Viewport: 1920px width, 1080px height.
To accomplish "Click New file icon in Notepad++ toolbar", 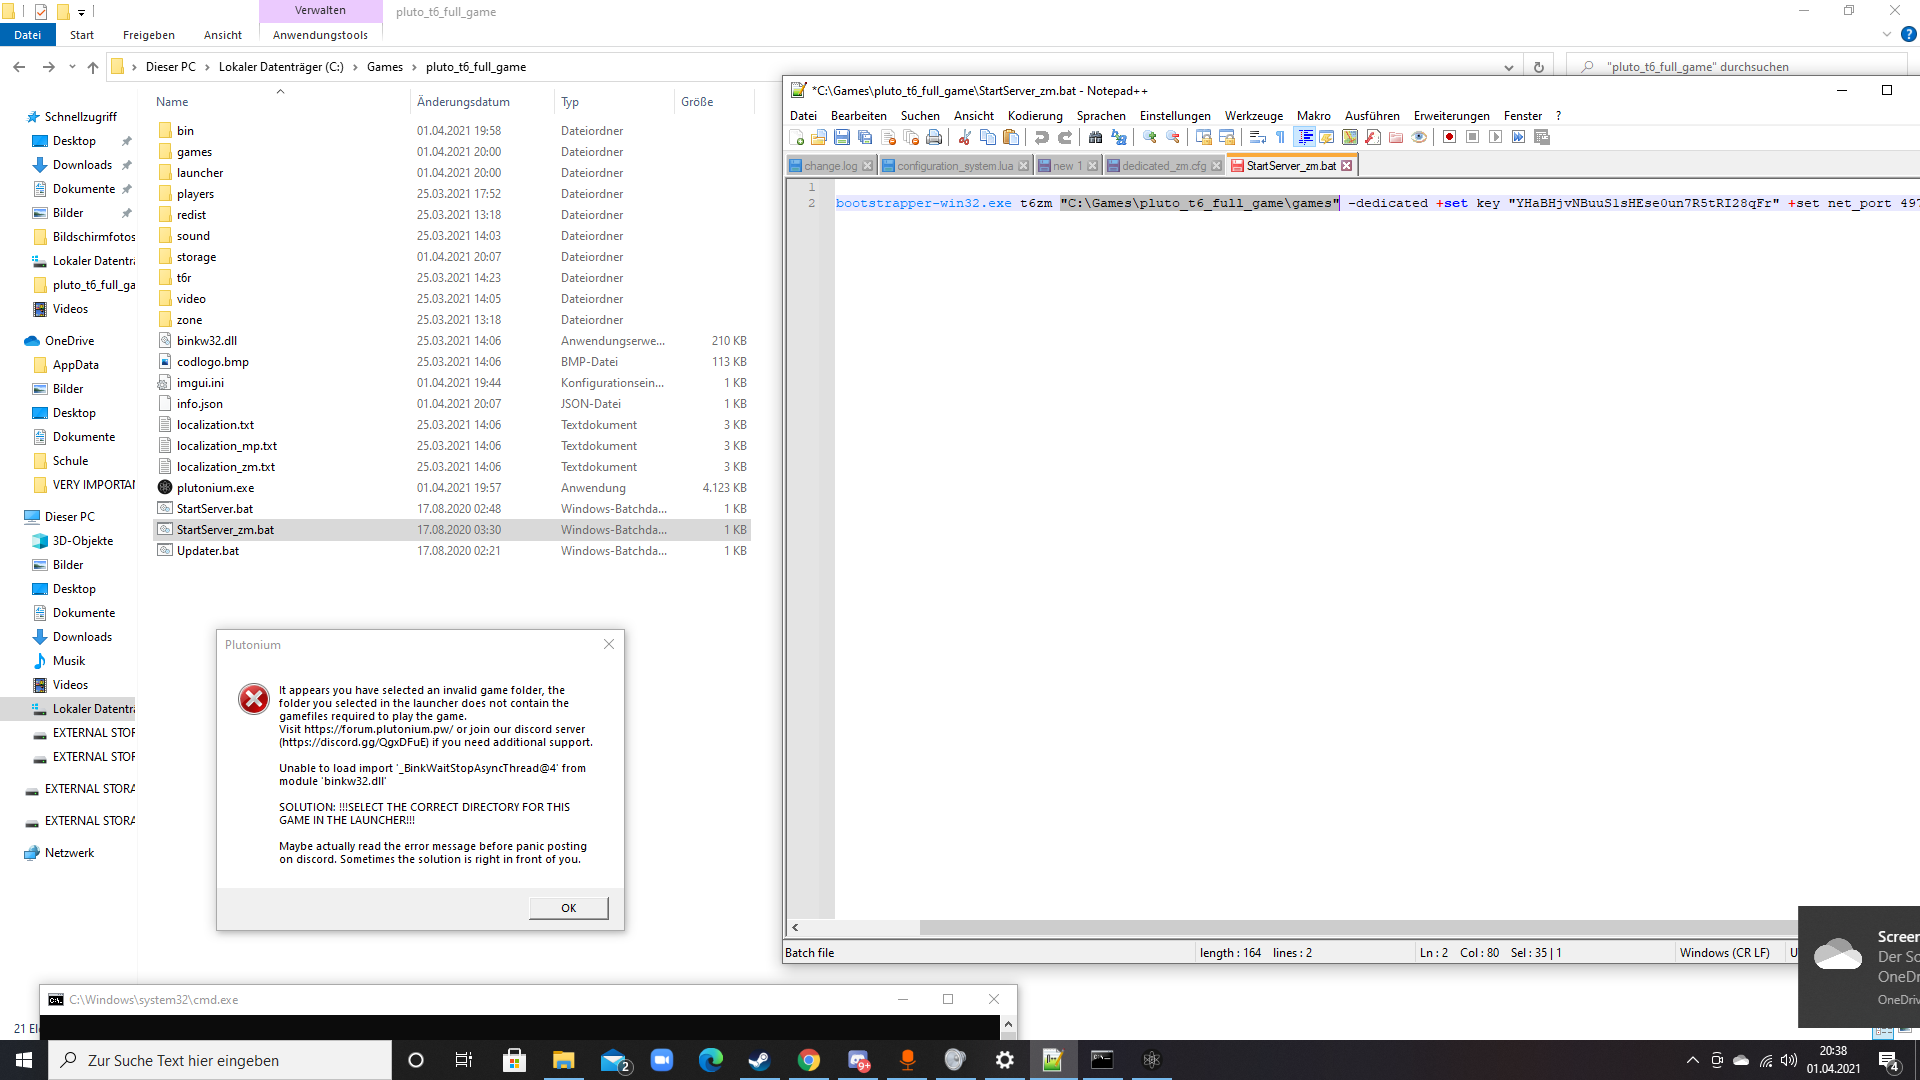I will point(797,137).
